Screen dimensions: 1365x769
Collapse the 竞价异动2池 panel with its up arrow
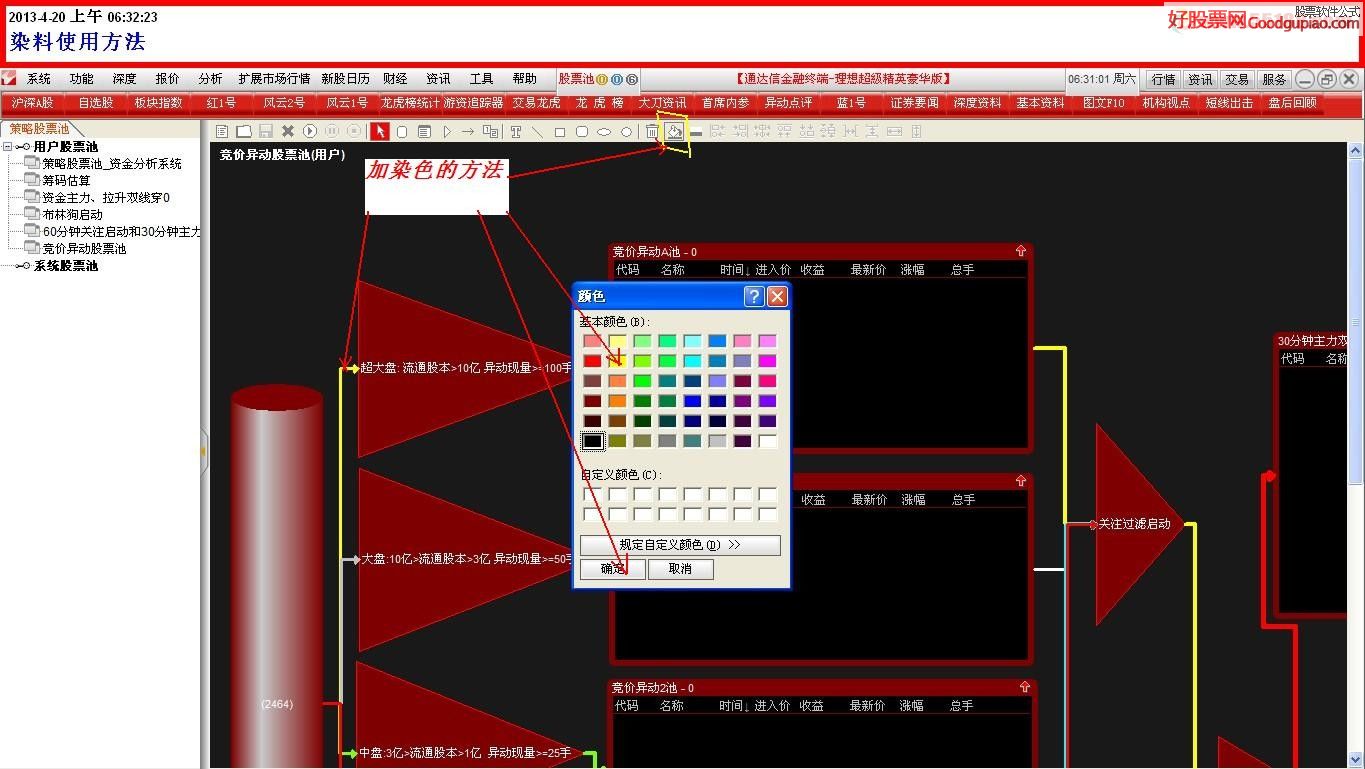[x=1024, y=687]
